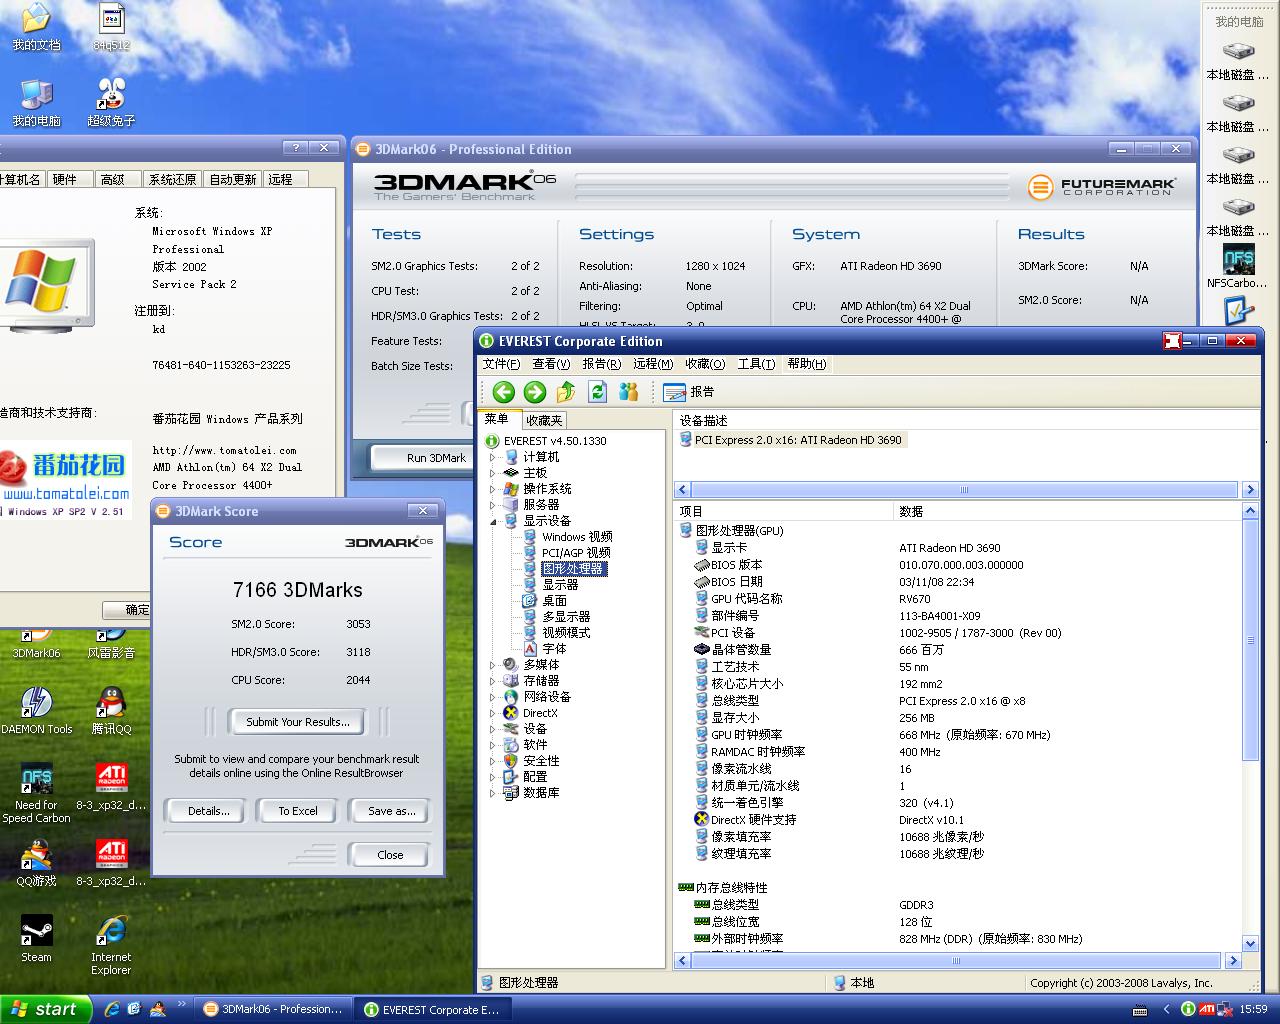Expand the 多媒体 tree node

pos(493,665)
